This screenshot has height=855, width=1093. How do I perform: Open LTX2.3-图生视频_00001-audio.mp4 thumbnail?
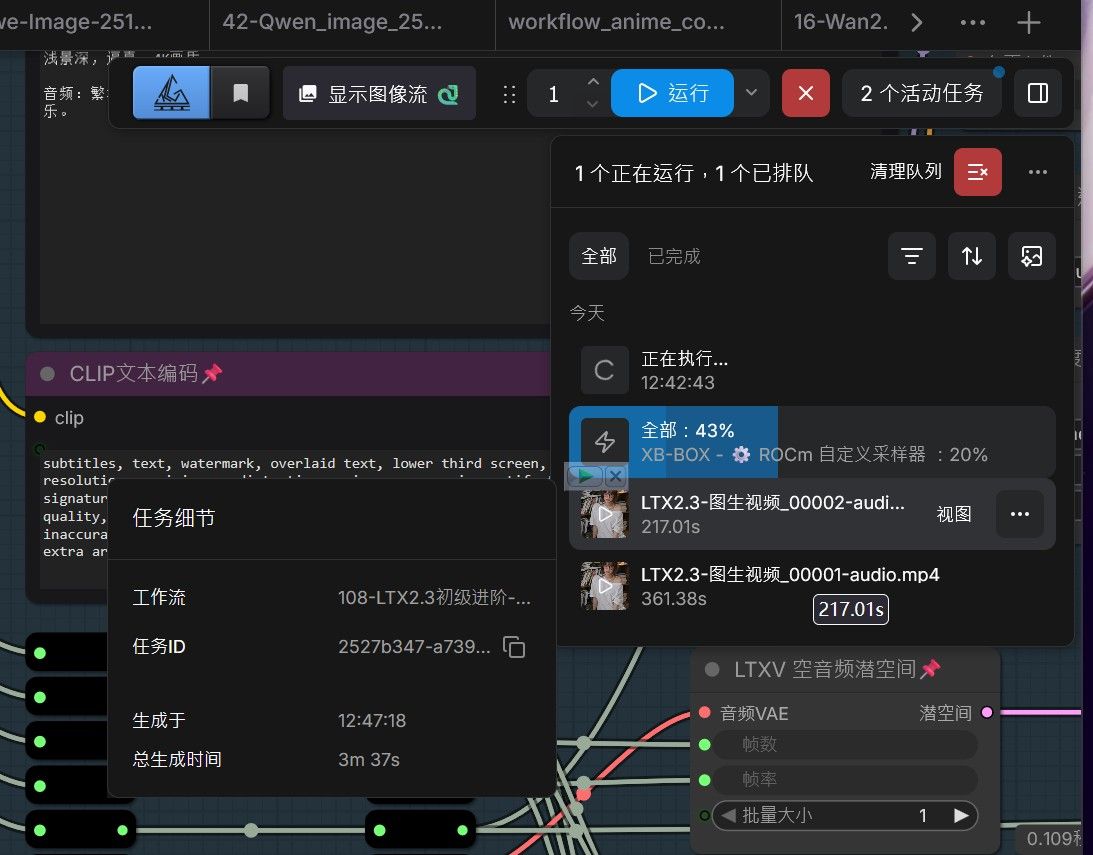pos(604,586)
